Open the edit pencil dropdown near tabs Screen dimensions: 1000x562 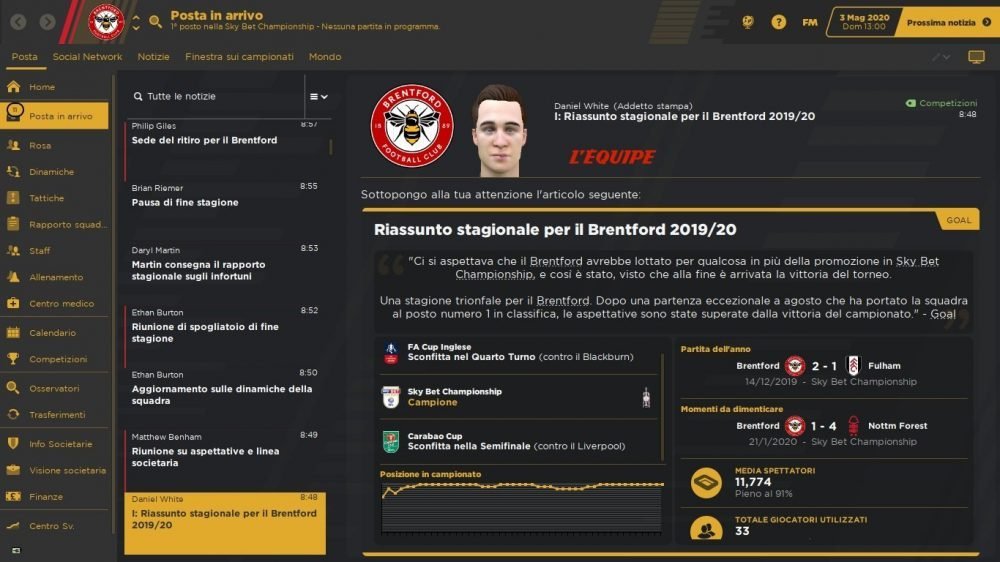pos(941,57)
